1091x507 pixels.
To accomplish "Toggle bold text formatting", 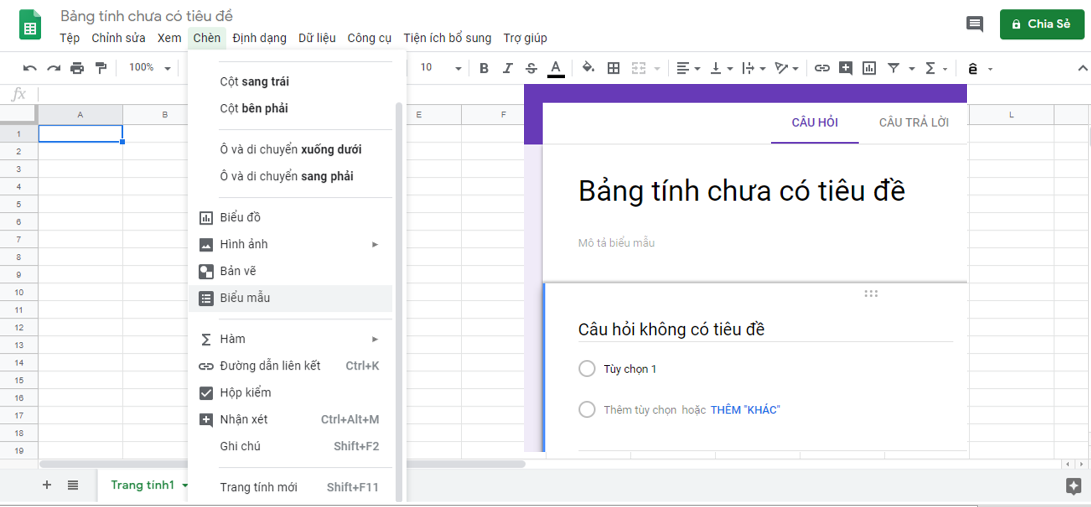I will click(x=484, y=68).
